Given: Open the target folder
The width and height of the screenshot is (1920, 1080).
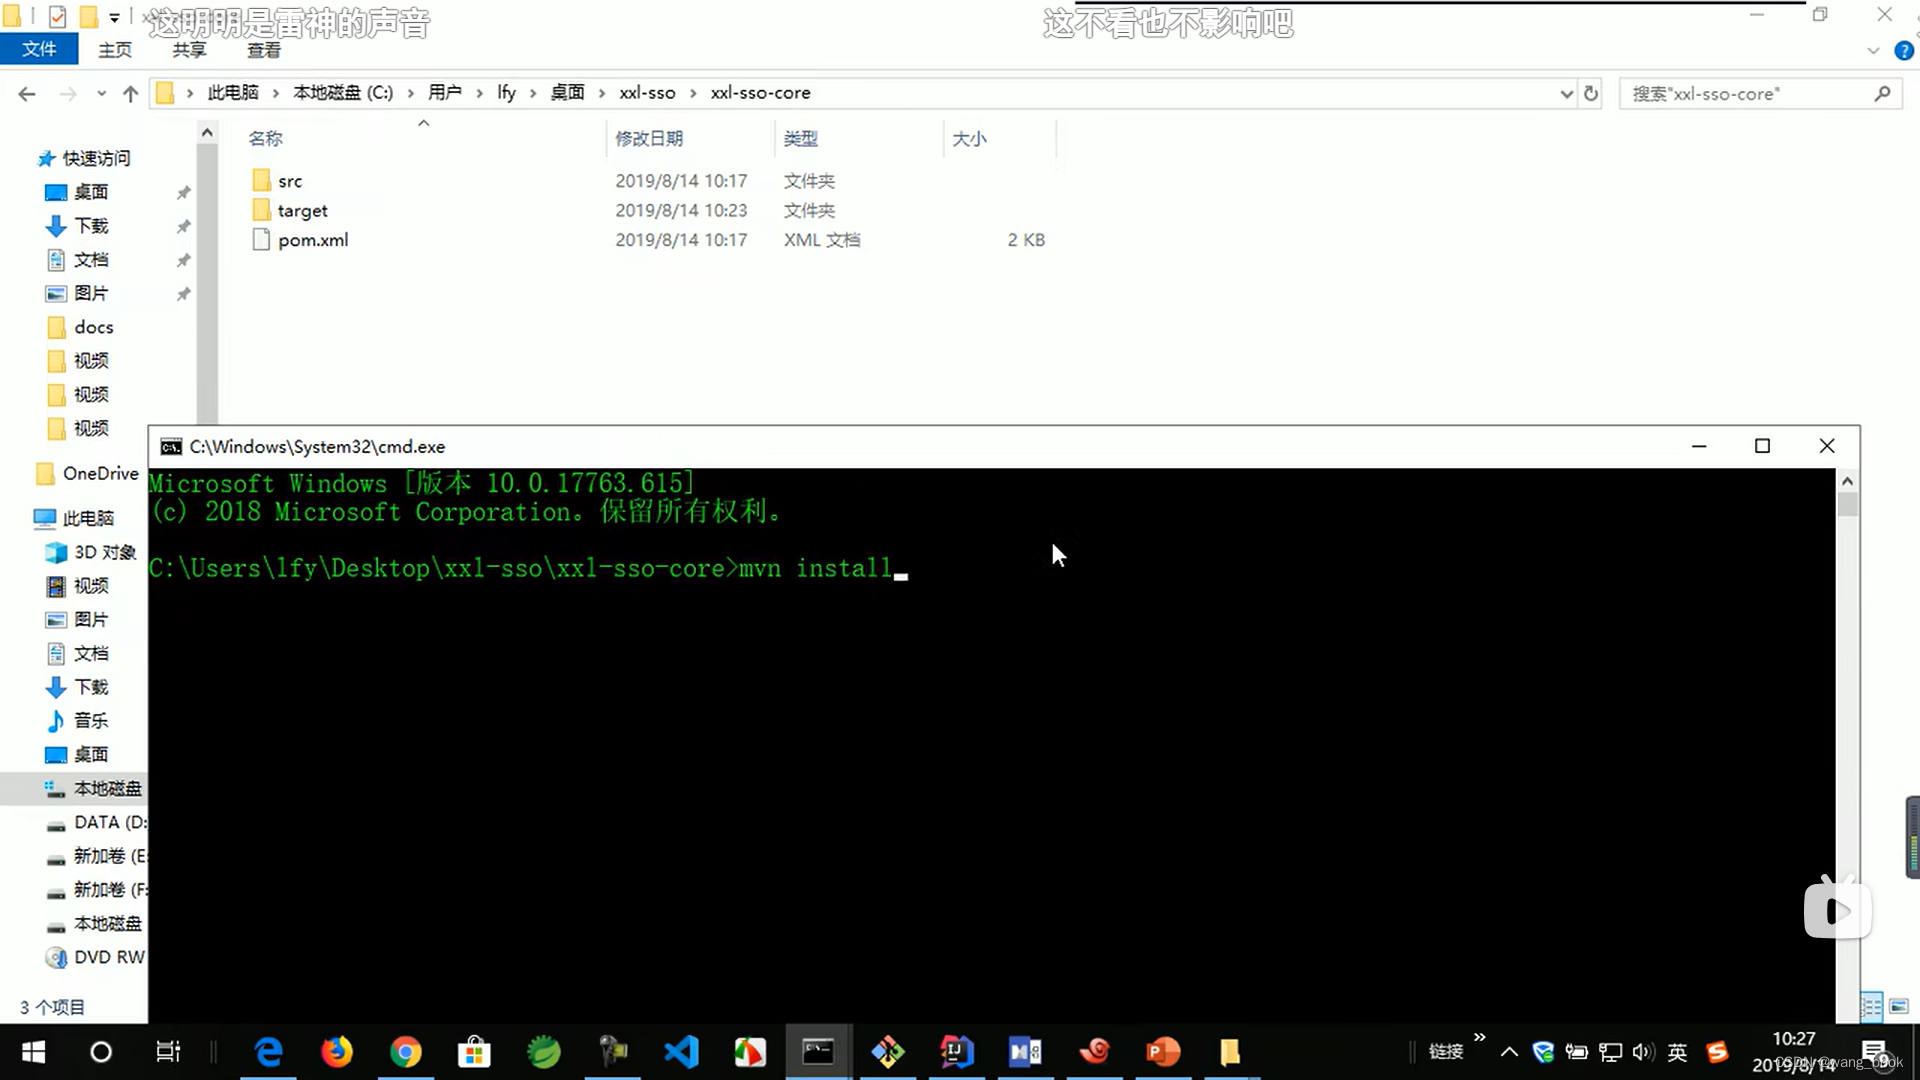Looking at the screenshot, I should [302, 210].
